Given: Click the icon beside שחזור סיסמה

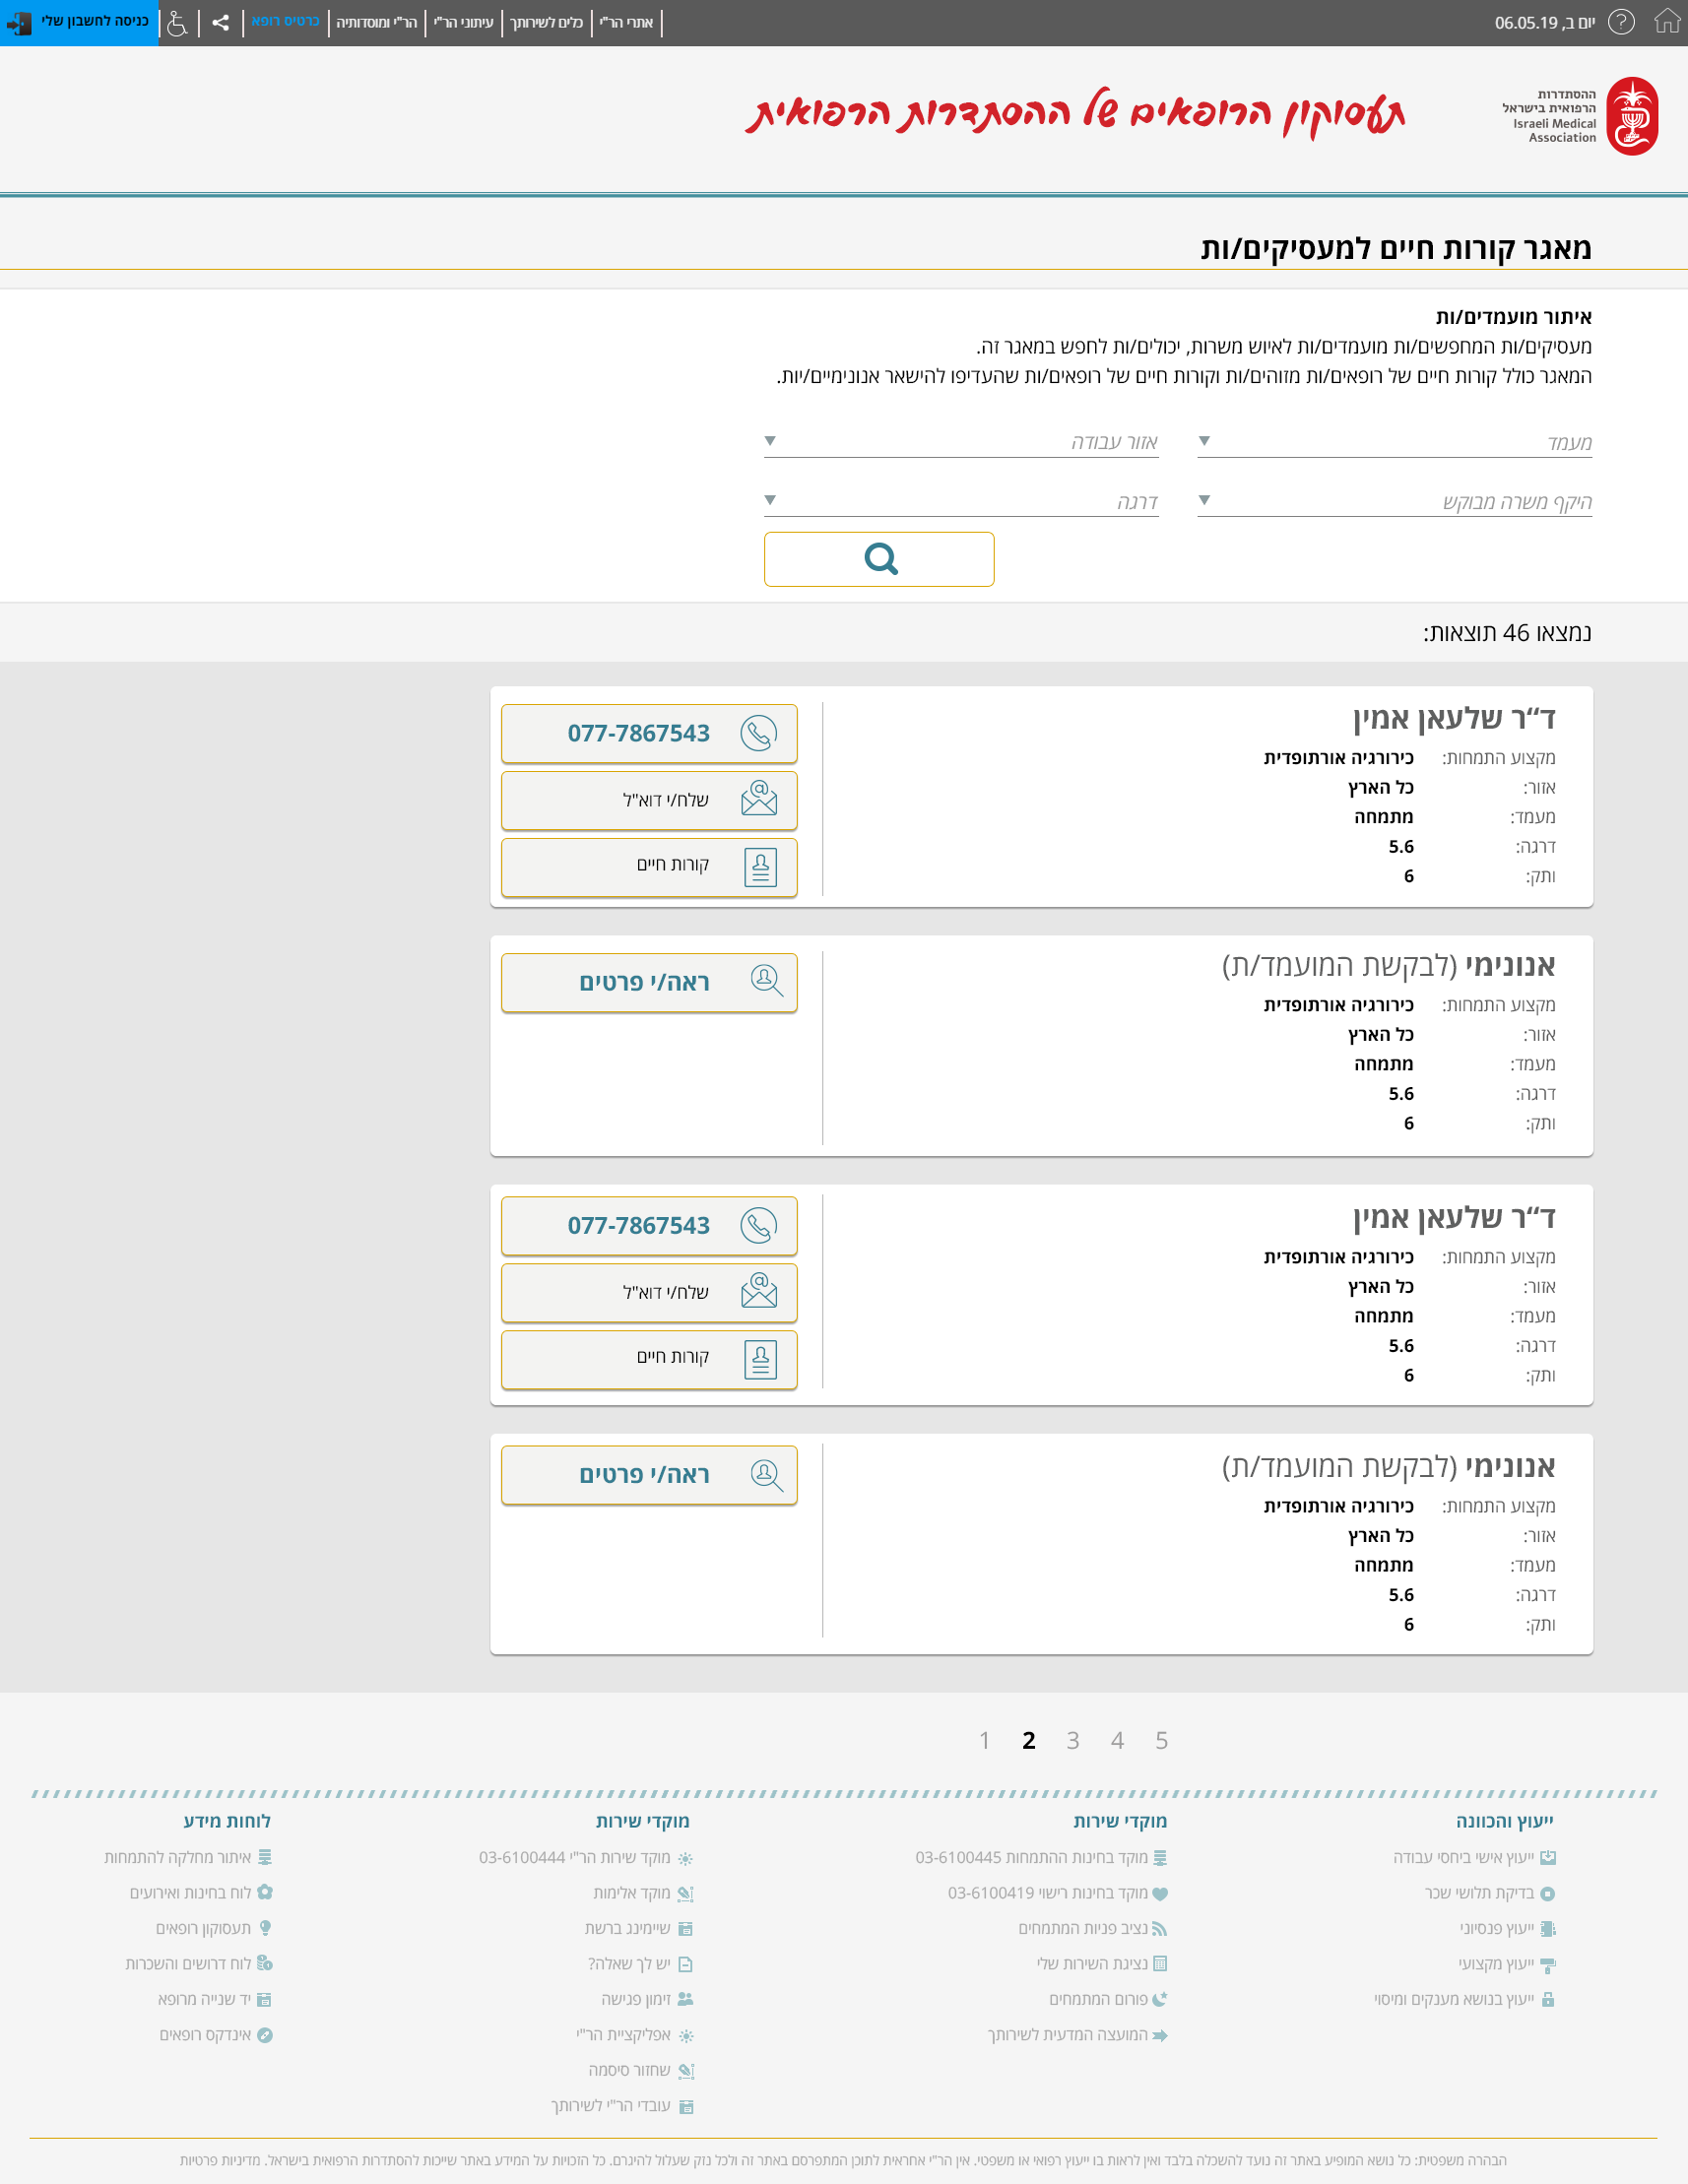Looking at the screenshot, I should [685, 2070].
